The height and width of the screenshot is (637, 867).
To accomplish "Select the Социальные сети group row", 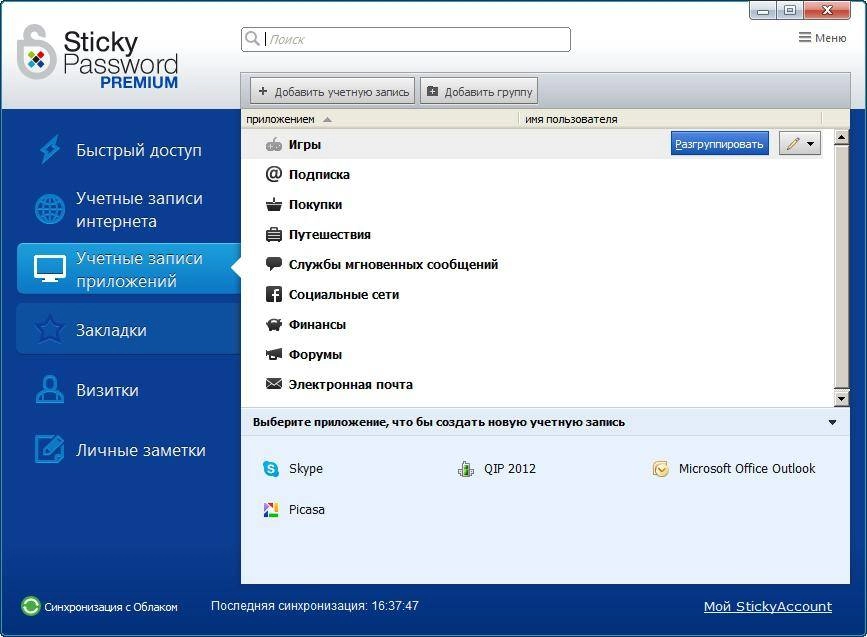I will (x=532, y=294).
